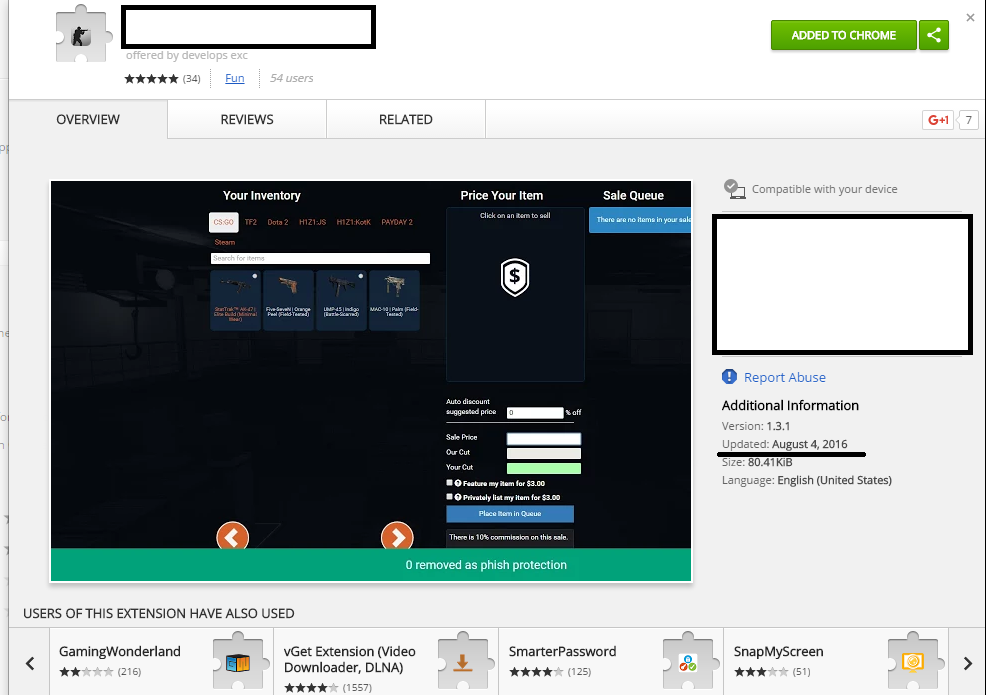
Task: Select the MAC-10 Palm item thumbnail
Action: point(394,300)
